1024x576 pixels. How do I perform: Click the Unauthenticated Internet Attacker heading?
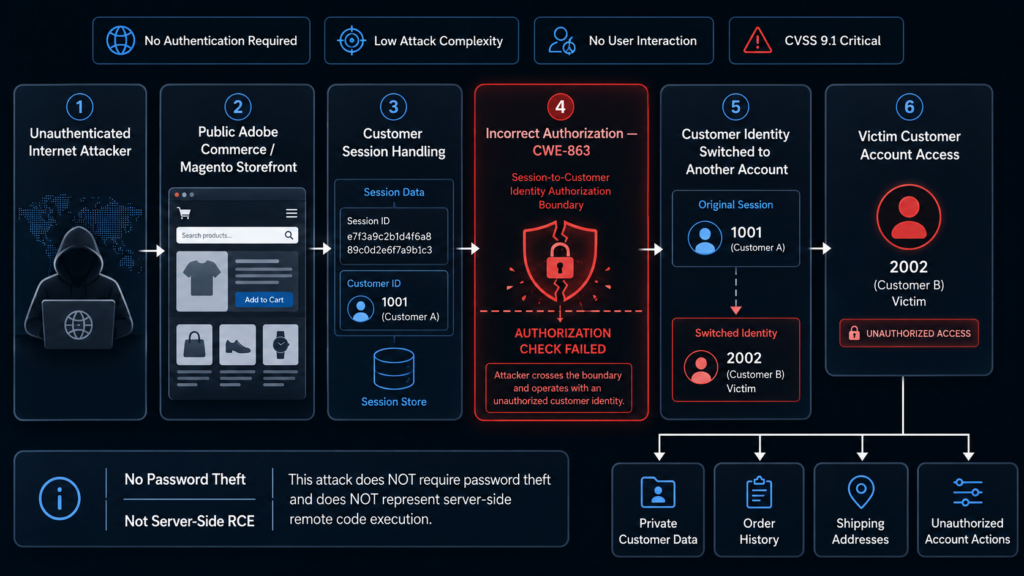click(x=80, y=142)
